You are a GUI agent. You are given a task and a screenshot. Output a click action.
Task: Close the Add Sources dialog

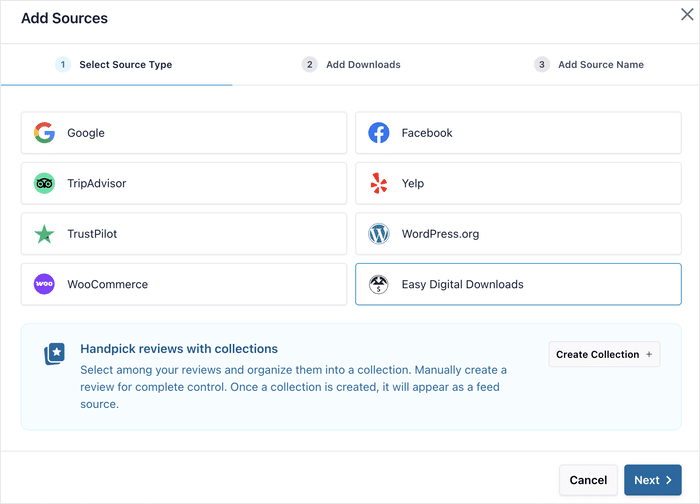click(687, 14)
